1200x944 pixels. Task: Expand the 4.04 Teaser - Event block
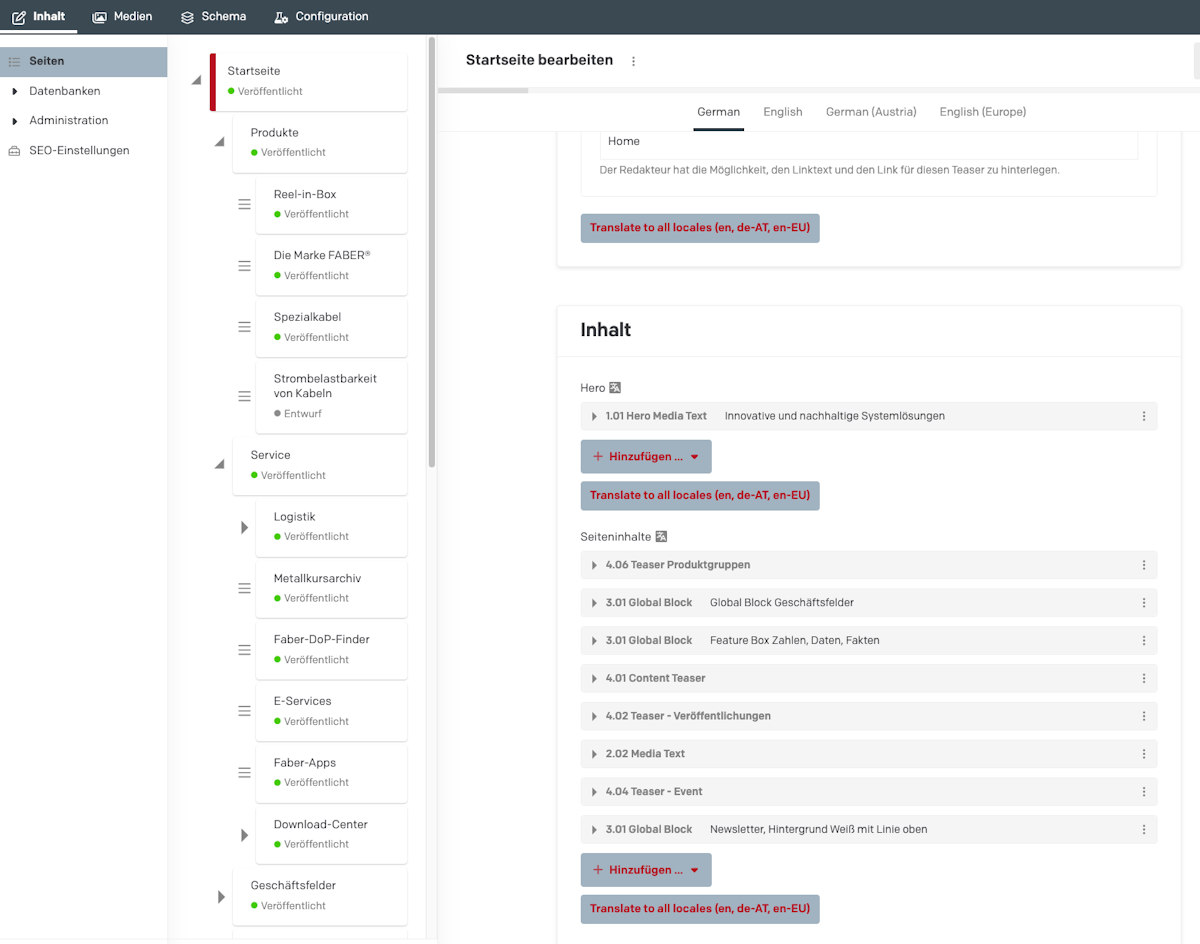pyautogui.click(x=595, y=791)
